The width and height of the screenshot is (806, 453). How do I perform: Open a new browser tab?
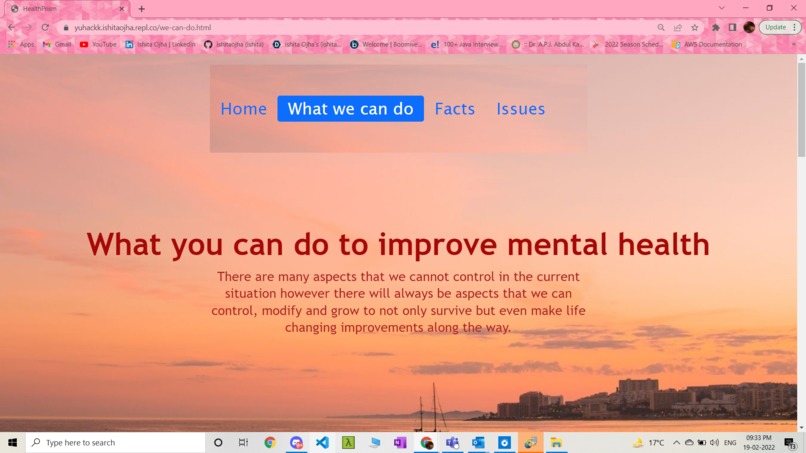[141, 9]
